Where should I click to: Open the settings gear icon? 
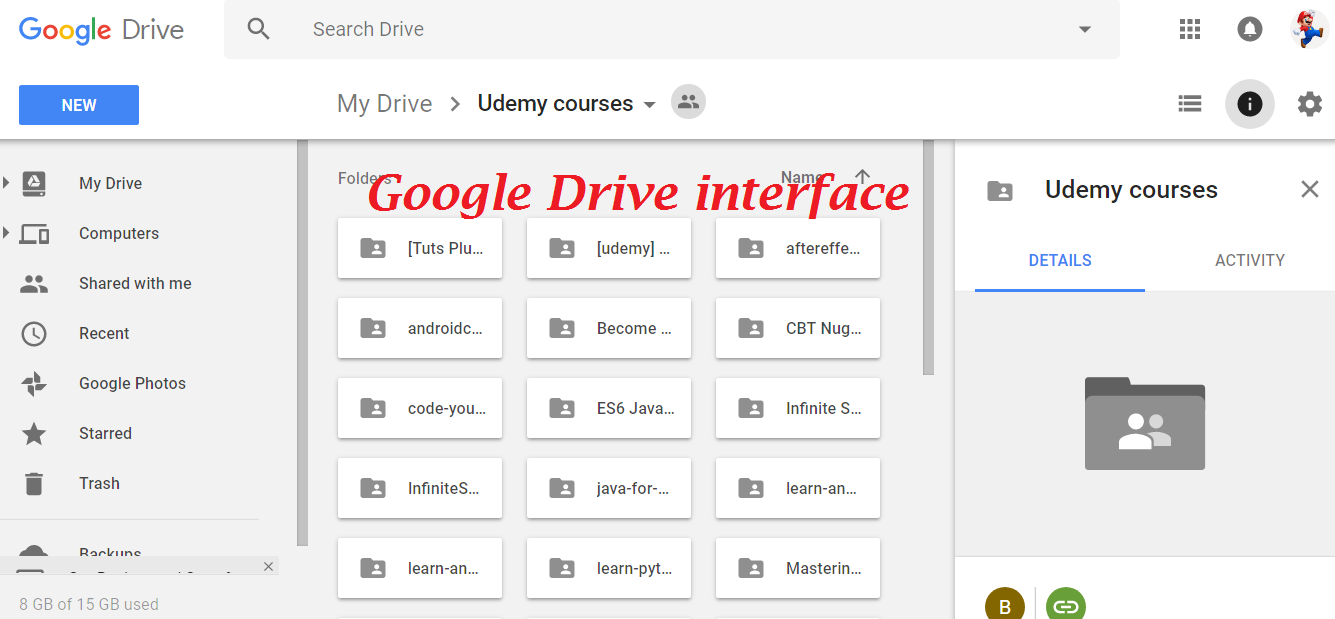pos(1310,104)
